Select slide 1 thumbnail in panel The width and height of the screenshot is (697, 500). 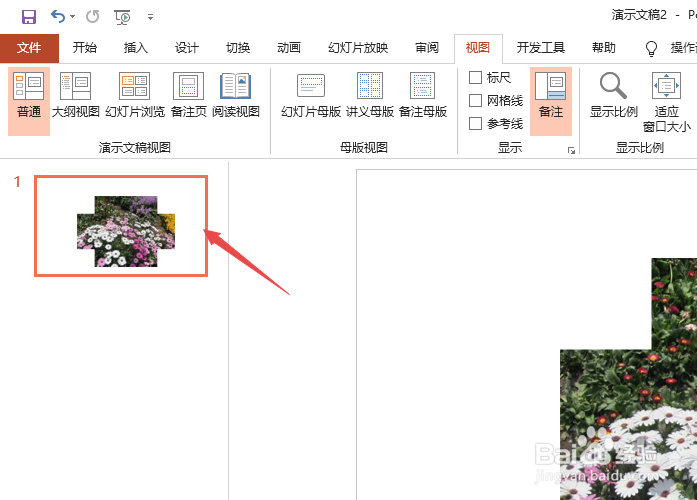(x=121, y=226)
